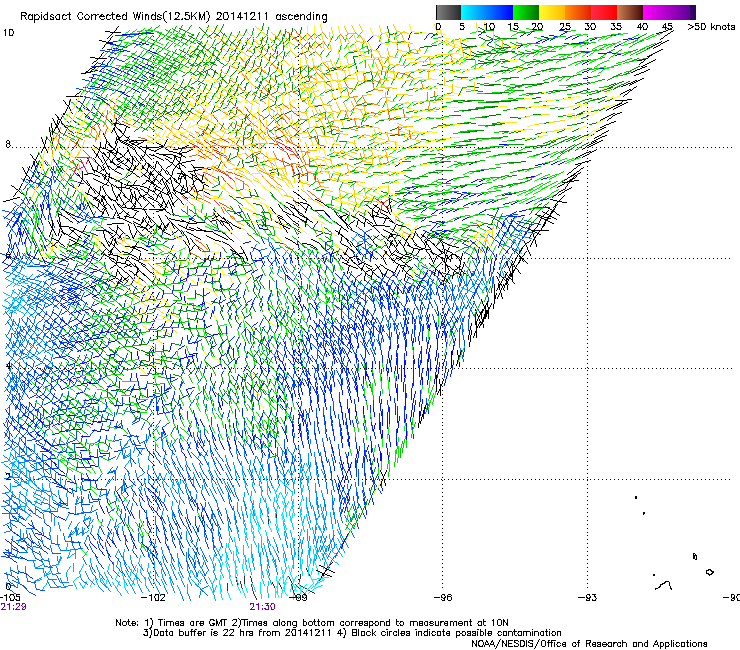
Task: Click the note 'Data buffer is 22 hrs'
Action: (x=205, y=633)
